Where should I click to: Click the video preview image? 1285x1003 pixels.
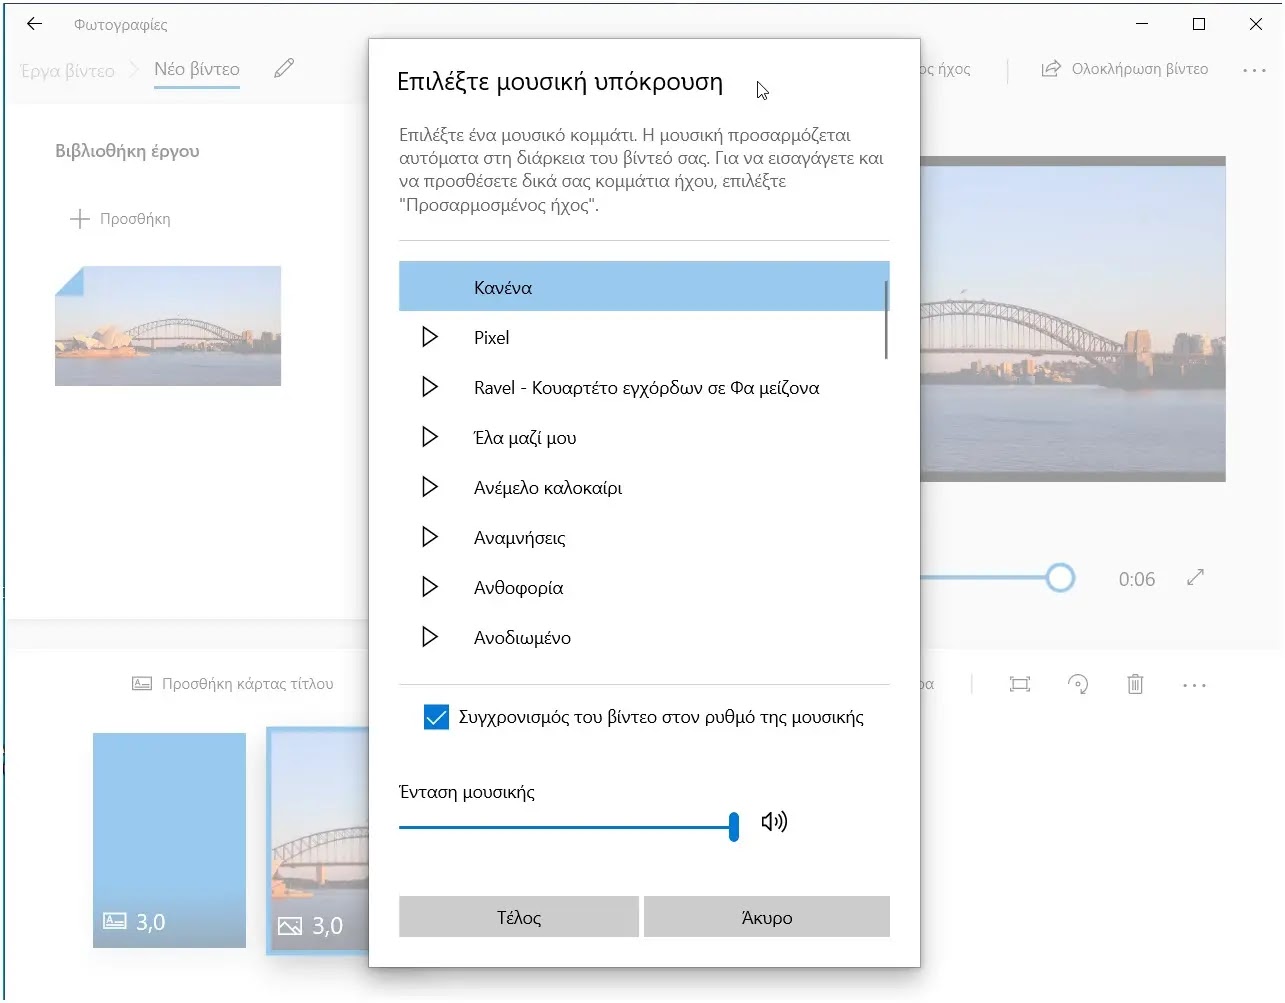(x=1073, y=319)
